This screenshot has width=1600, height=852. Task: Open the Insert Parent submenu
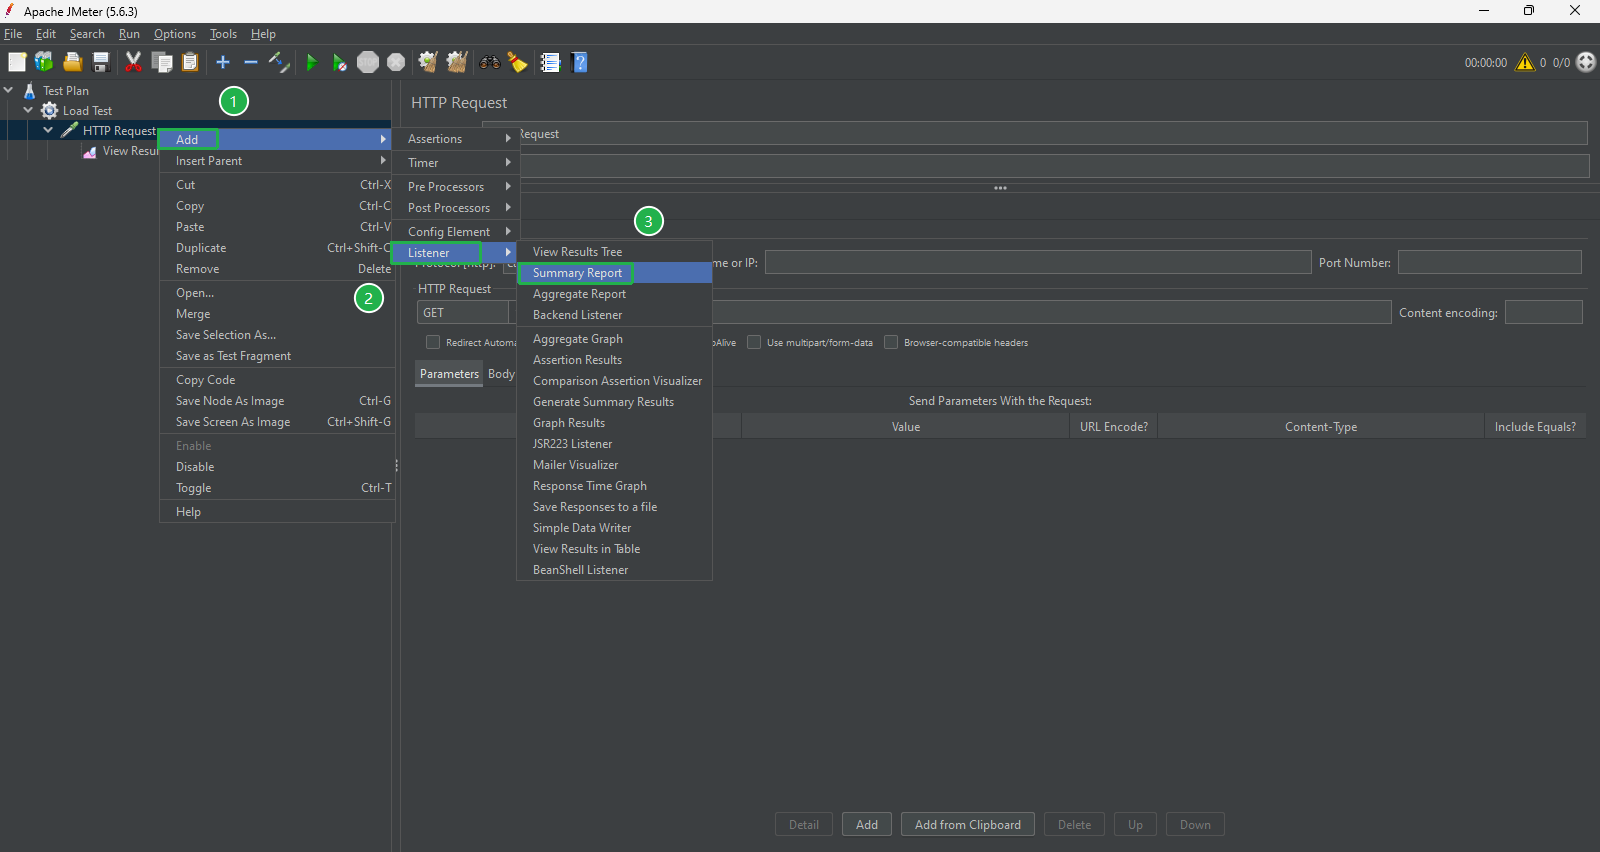point(276,161)
